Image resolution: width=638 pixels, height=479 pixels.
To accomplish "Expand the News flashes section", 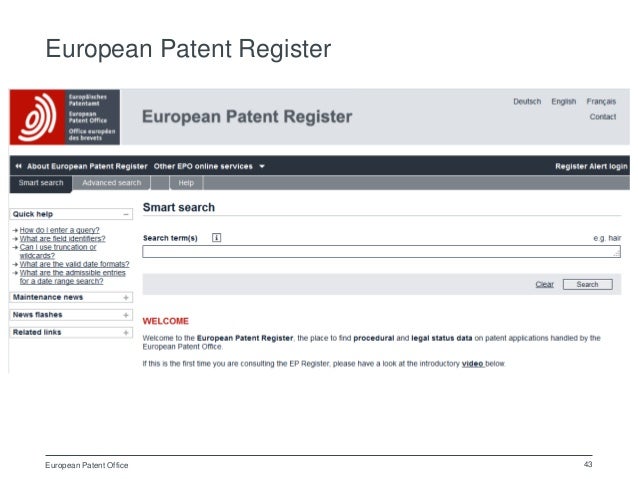I will point(126,314).
